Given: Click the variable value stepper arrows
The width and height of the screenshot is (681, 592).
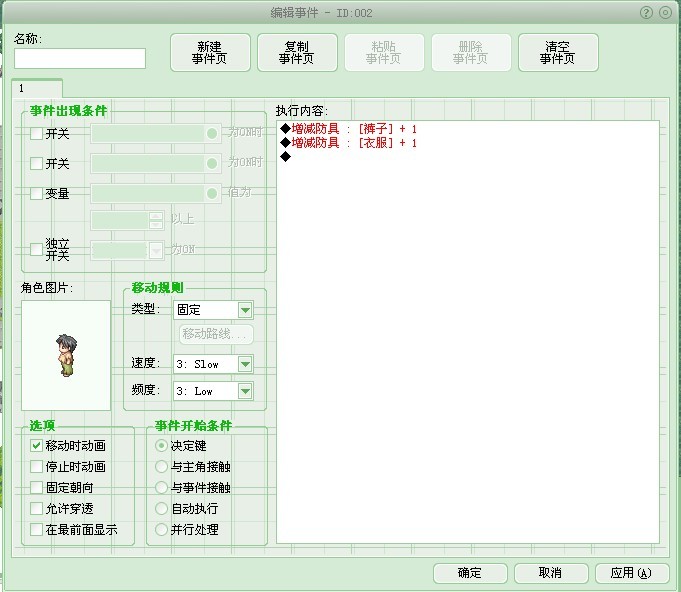Looking at the screenshot, I should pos(156,220).
